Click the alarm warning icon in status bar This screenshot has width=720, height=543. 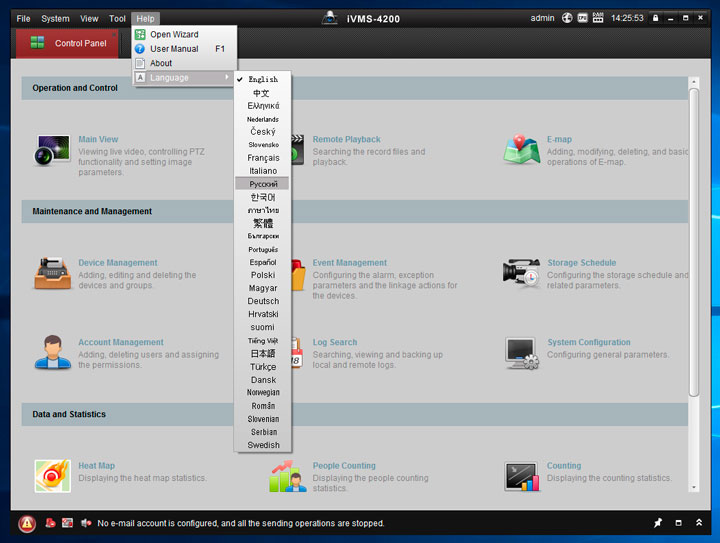(x=27, y=523)
